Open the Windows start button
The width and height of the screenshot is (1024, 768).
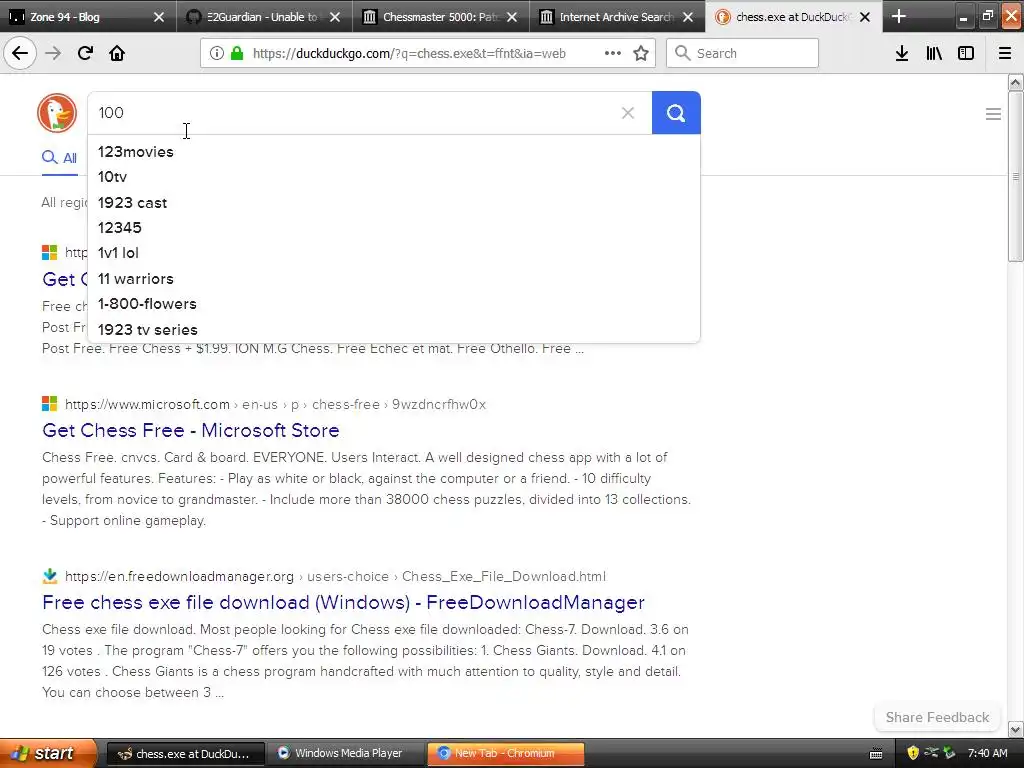(47, 753)
